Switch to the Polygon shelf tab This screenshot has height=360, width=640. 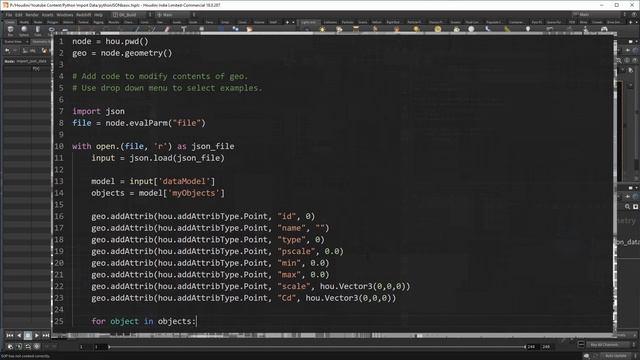click(53, 22)
